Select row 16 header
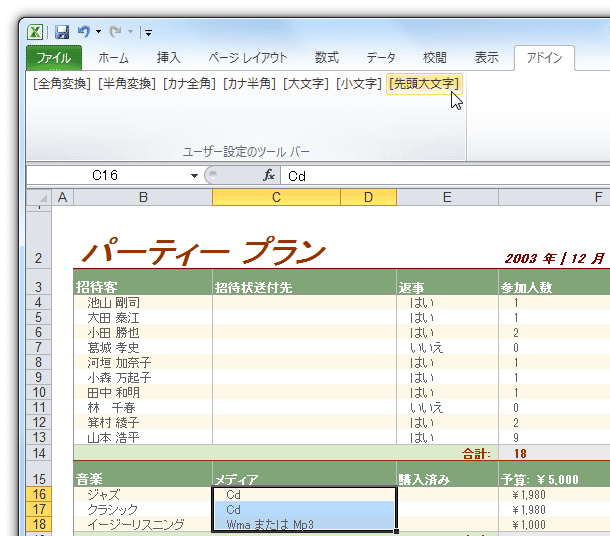 pyautogui.click(x=39, y=494)
